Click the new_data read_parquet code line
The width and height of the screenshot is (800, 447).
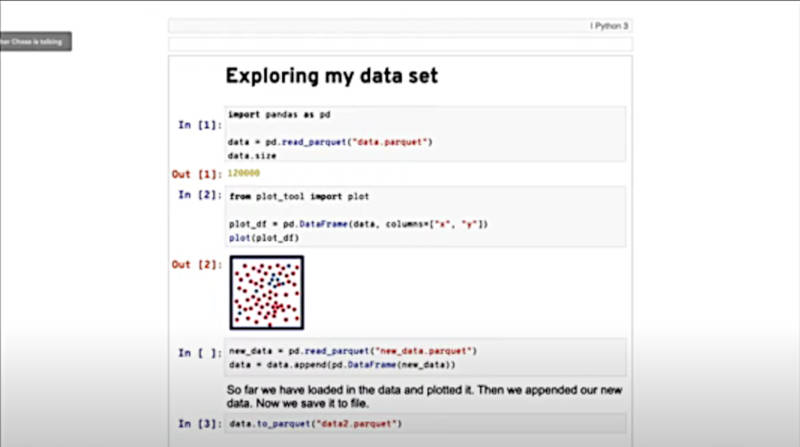[353, 351]
